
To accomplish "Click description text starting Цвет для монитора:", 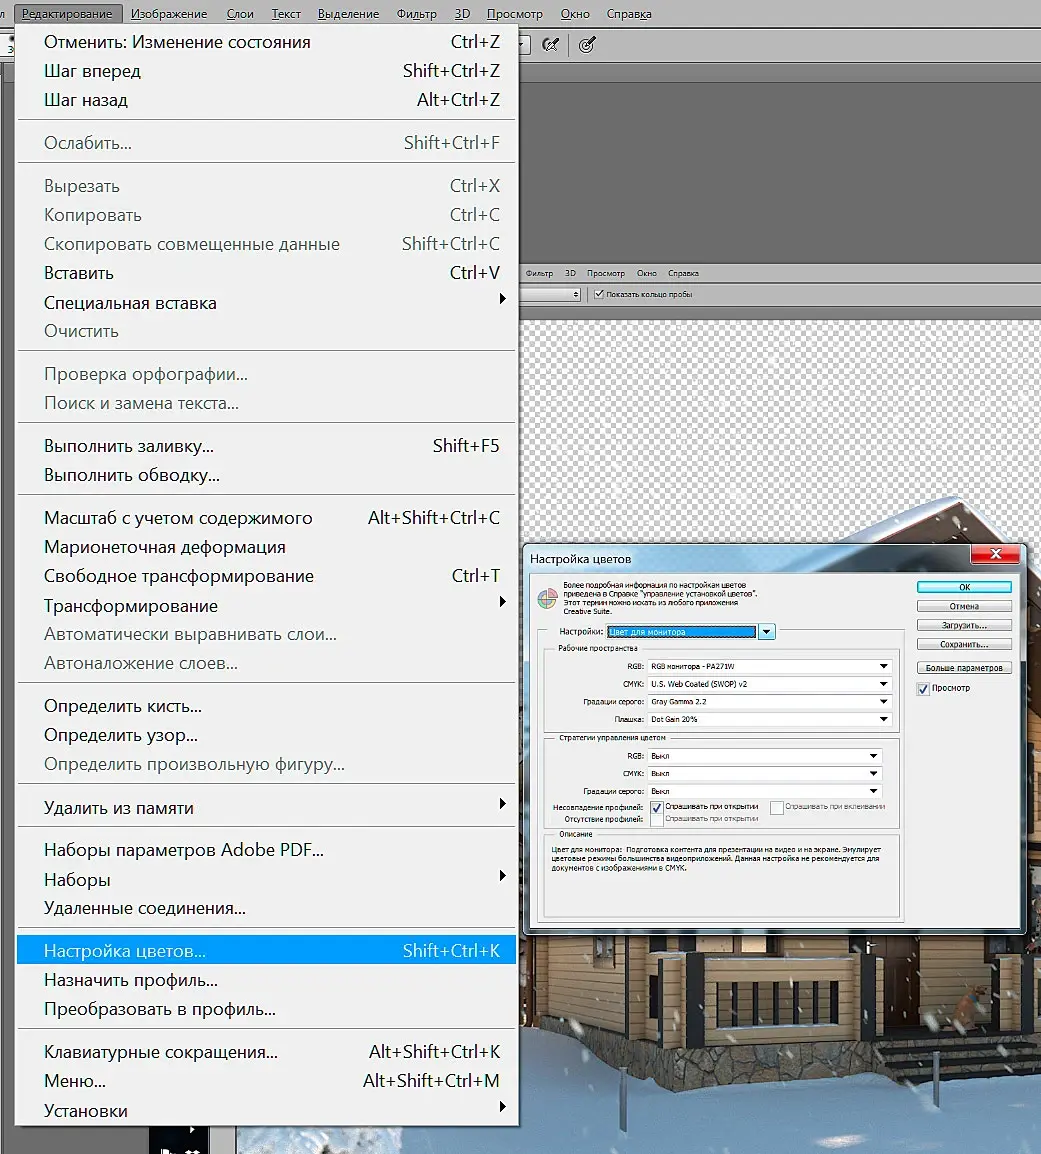I will (x=716, y=858).
